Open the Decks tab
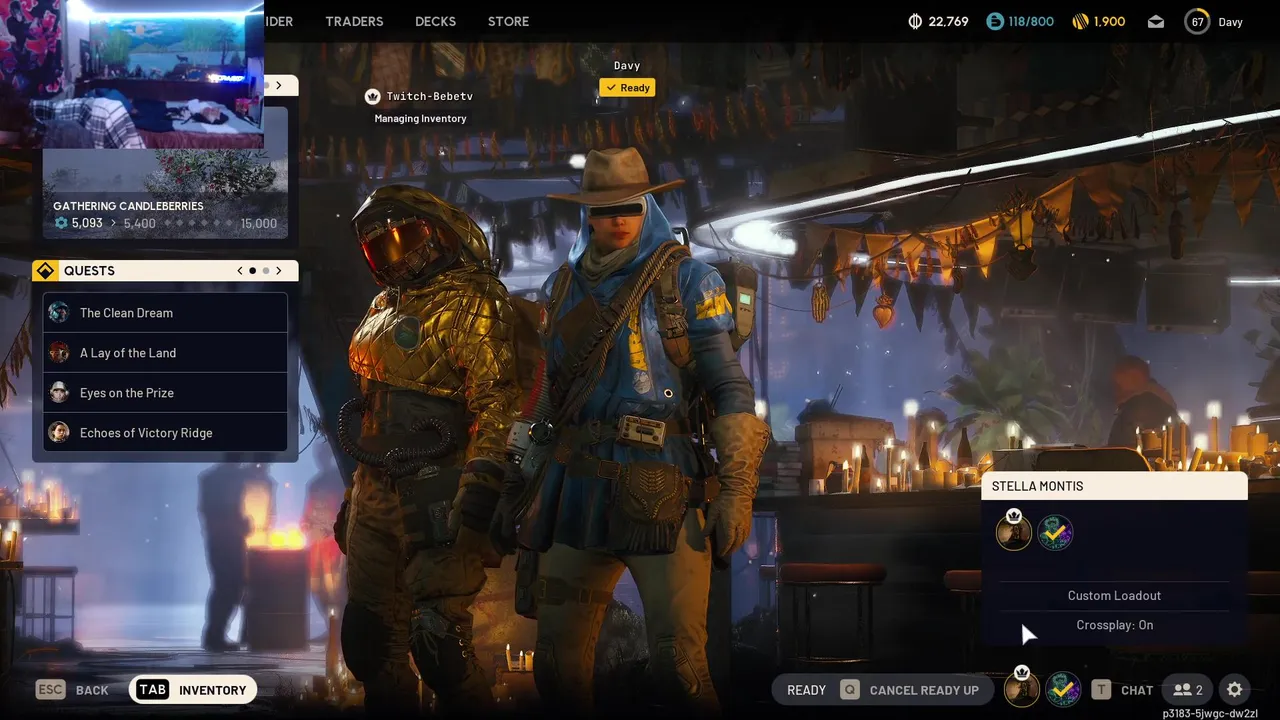 click(x=435, y=21)
